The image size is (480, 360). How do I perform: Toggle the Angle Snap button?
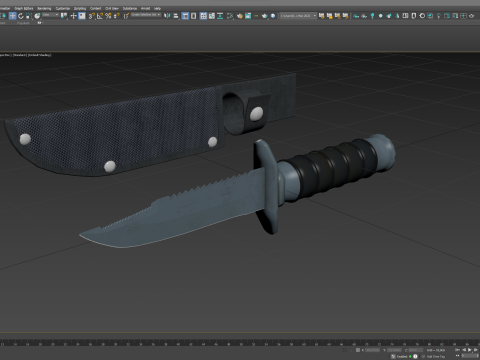(x=100, y=16)
